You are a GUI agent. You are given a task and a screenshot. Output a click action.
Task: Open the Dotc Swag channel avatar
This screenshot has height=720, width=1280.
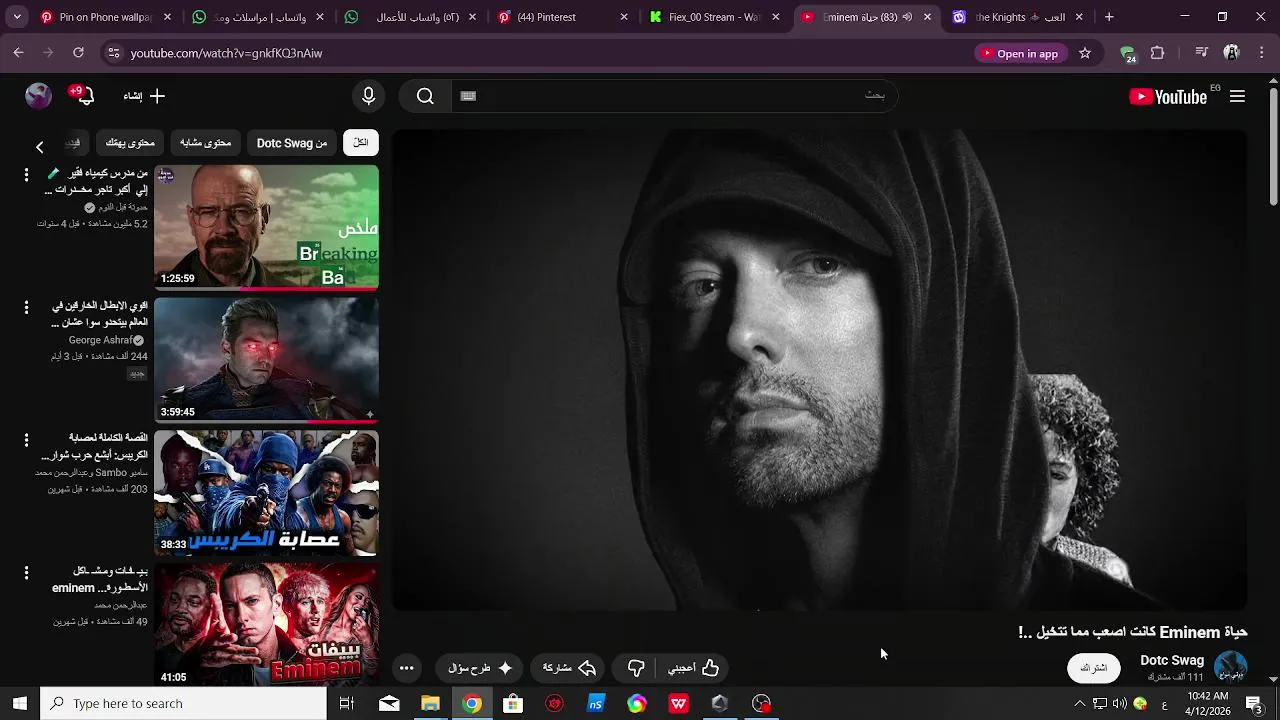[1230, 668]
